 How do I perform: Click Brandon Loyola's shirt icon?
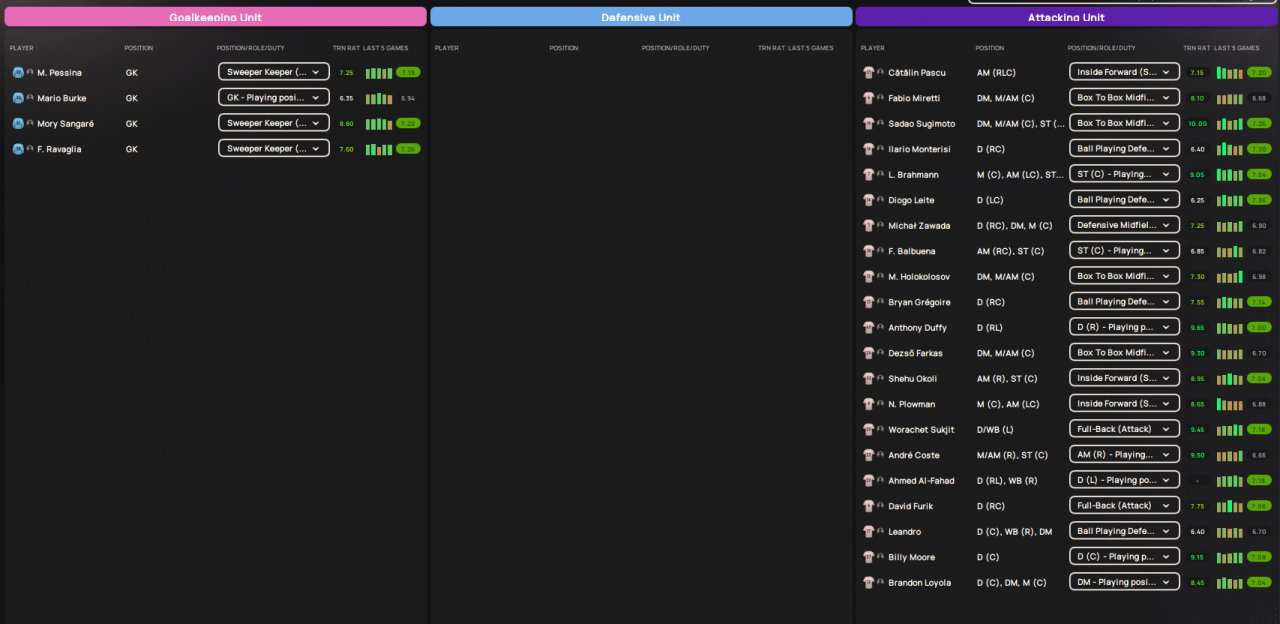[869, 582]
